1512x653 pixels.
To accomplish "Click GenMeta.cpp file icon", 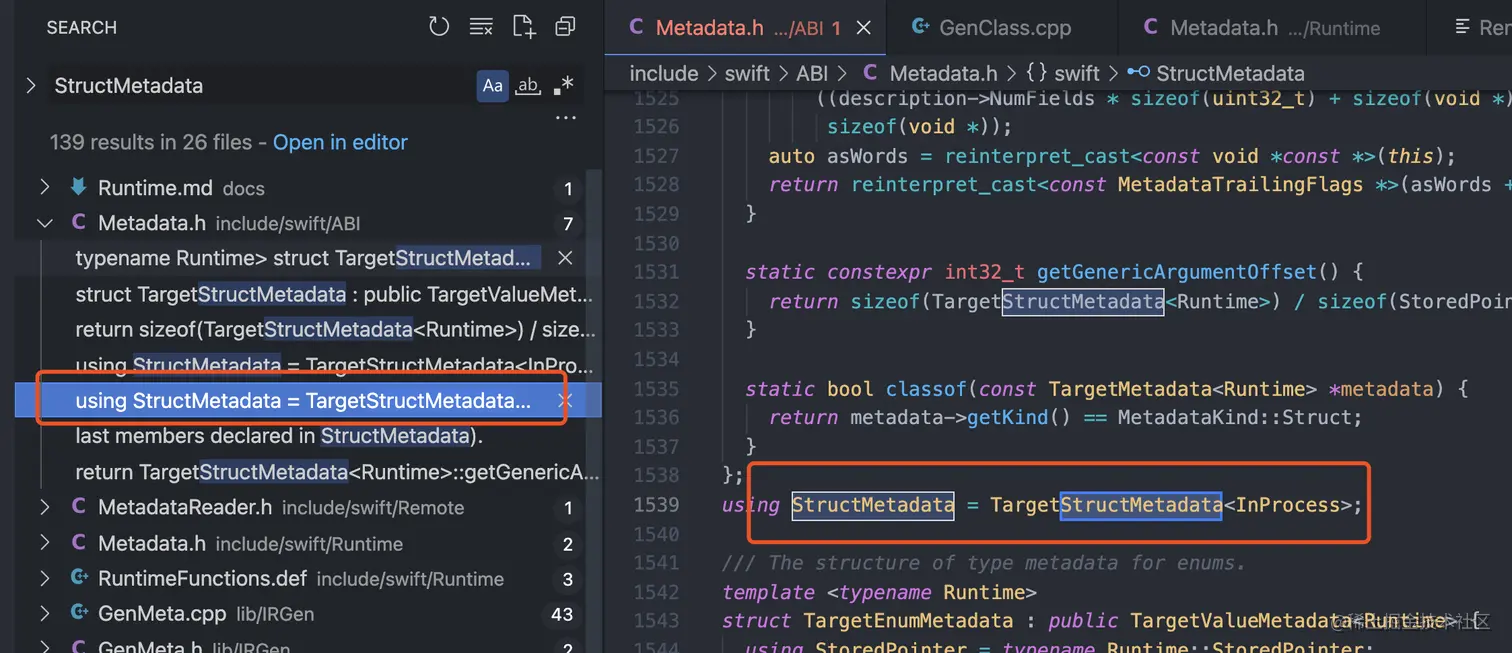I will click(x=79, y=614).
